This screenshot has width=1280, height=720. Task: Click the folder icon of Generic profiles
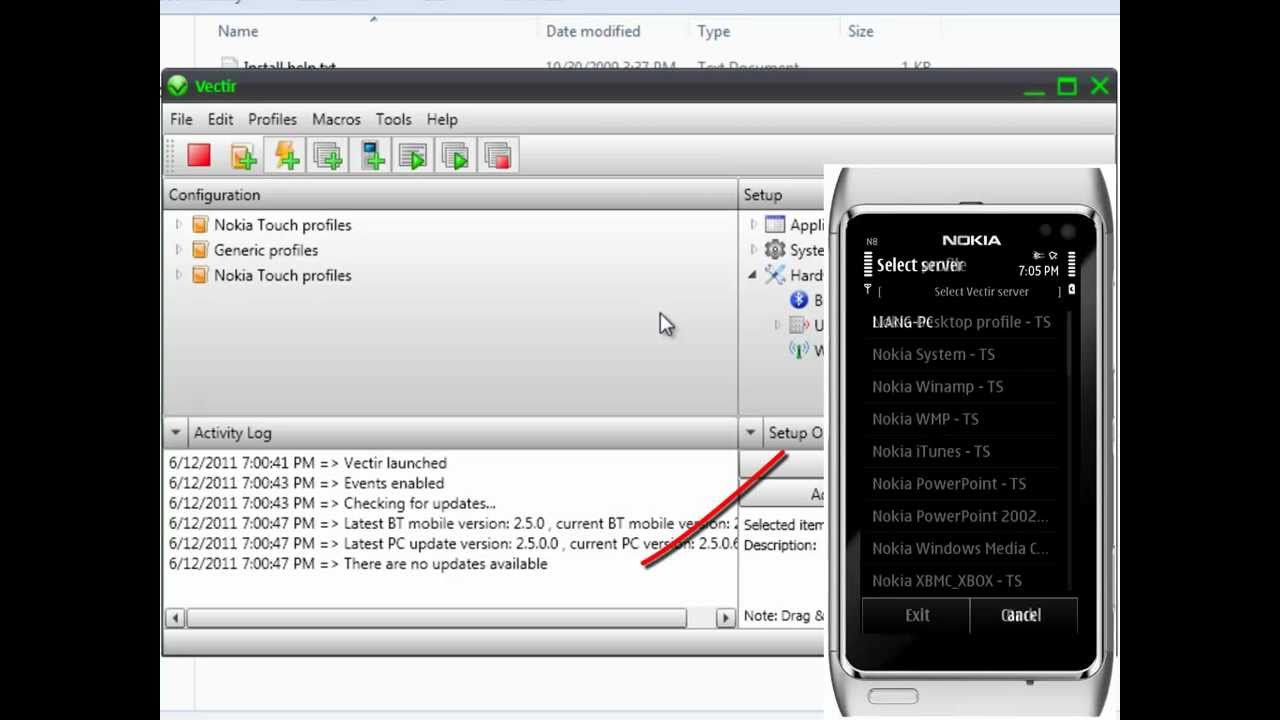tap(200, 250)
